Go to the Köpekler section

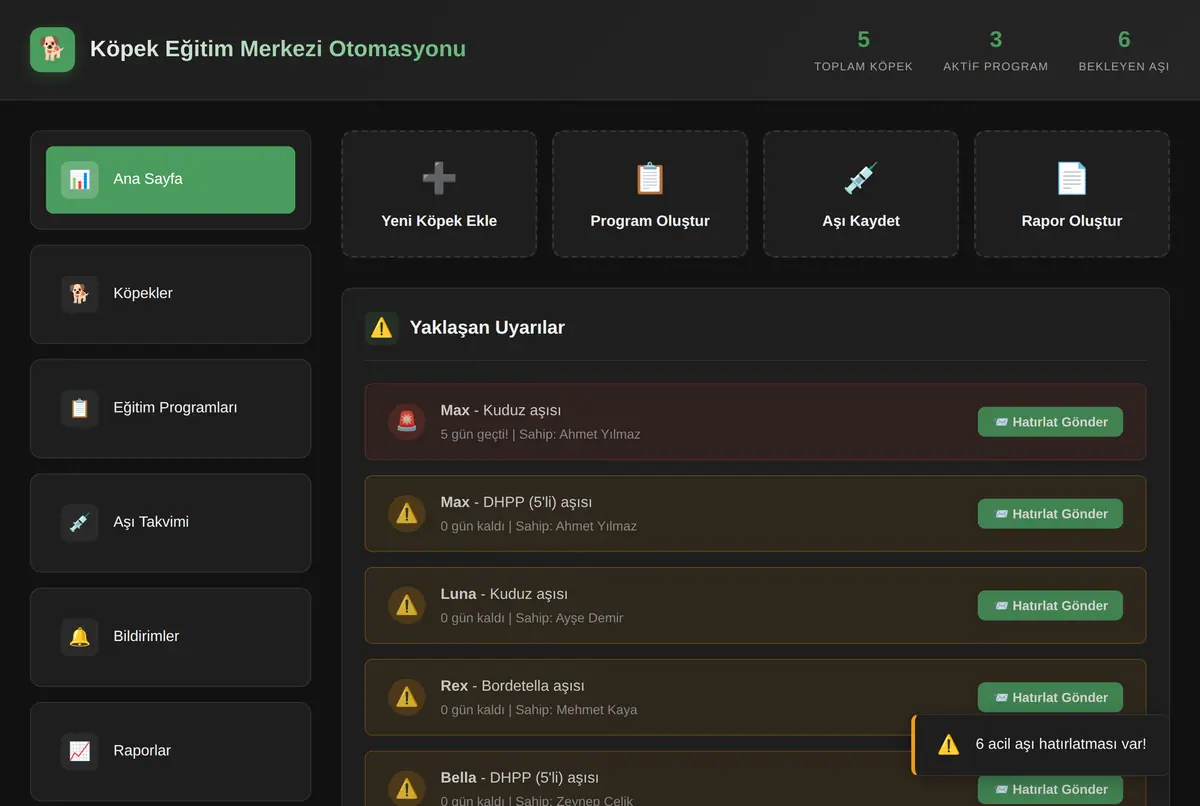170,294
